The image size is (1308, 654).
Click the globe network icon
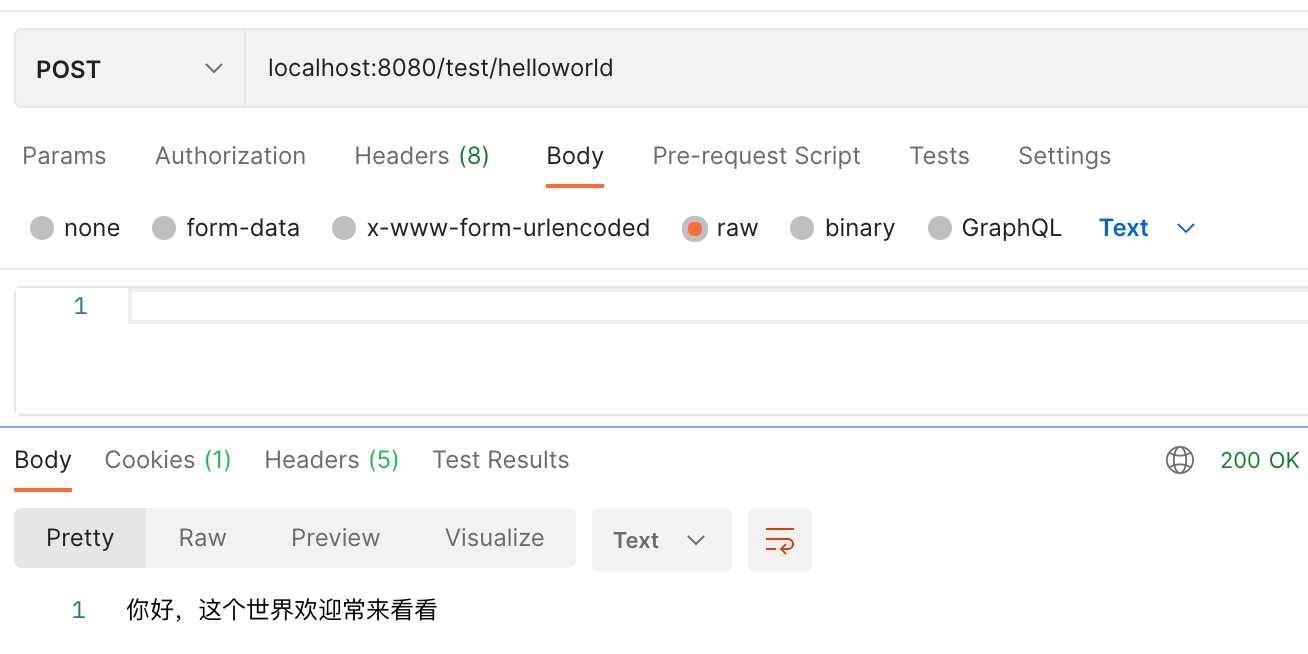(x=1180, y=460)
